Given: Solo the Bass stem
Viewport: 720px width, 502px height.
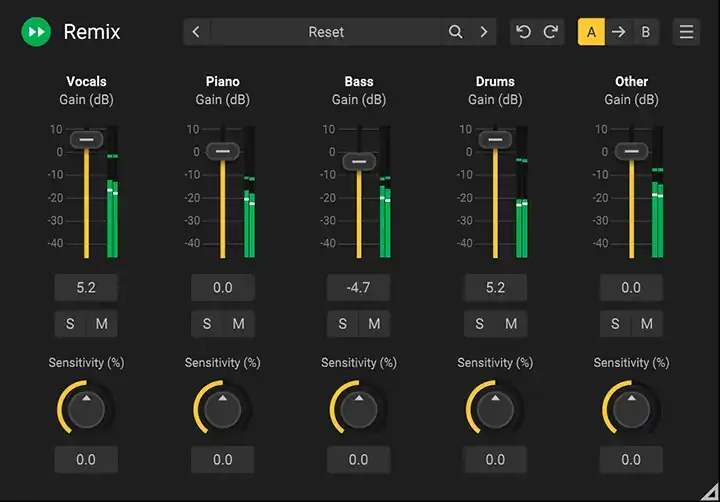Looking at the screenshot, I should coord(343,324).
